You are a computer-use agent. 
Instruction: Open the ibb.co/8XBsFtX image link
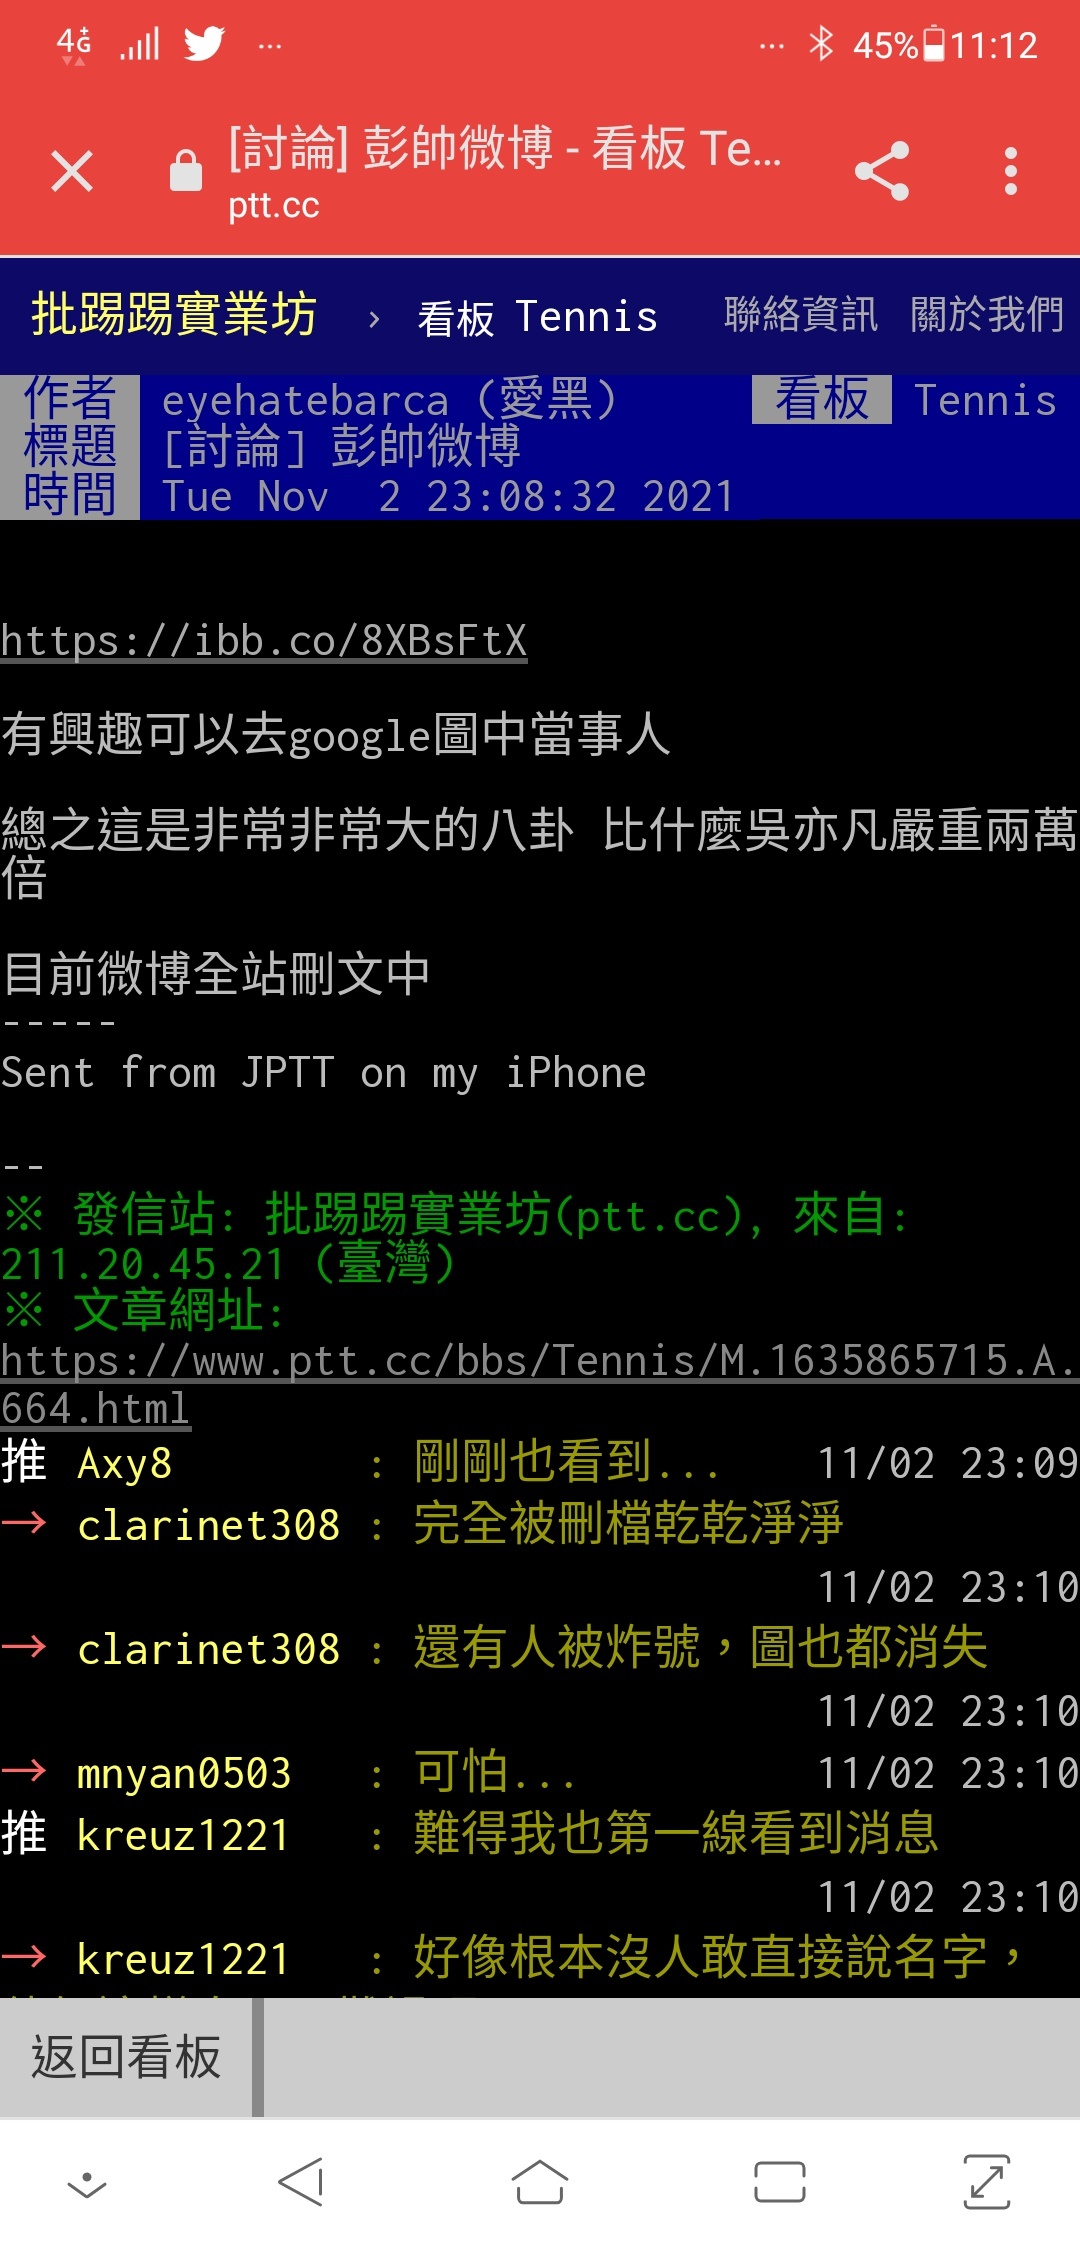pyautogui.click(x=264, y=641)
